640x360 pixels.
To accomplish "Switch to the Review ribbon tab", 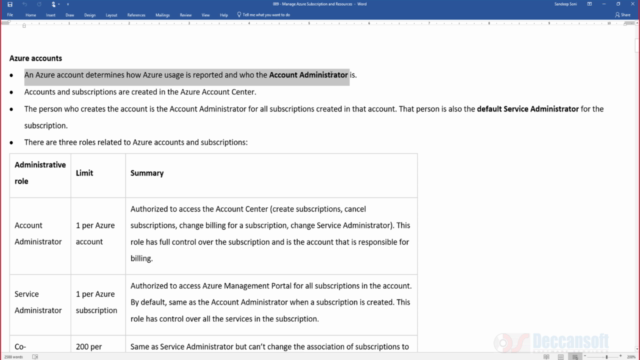I will tap(186, 15).
